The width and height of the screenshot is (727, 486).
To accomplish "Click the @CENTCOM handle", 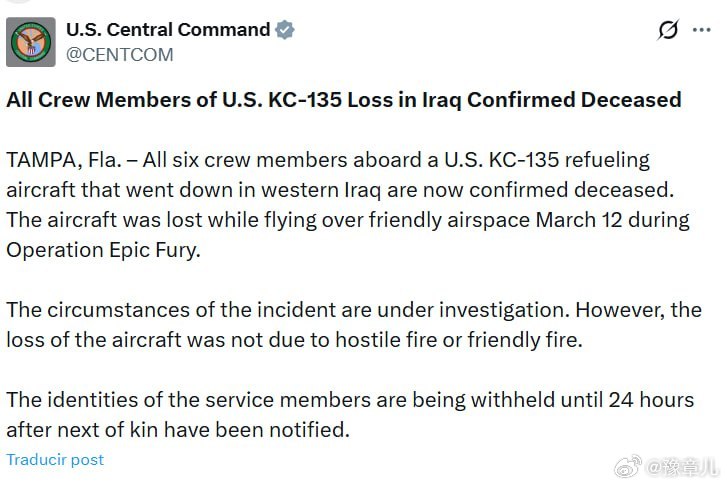I will (119, 55).
